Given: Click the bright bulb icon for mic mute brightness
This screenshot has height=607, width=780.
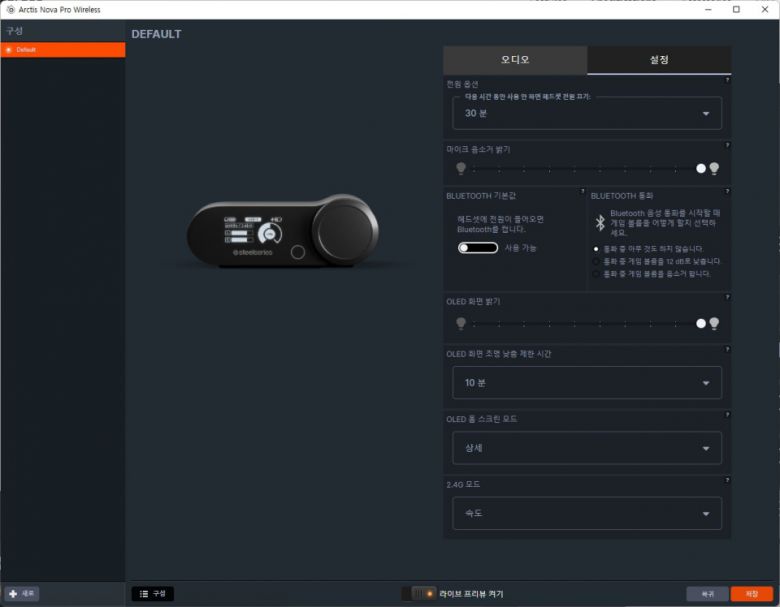Looking at the screenshot, I should [x=714, y=169].
